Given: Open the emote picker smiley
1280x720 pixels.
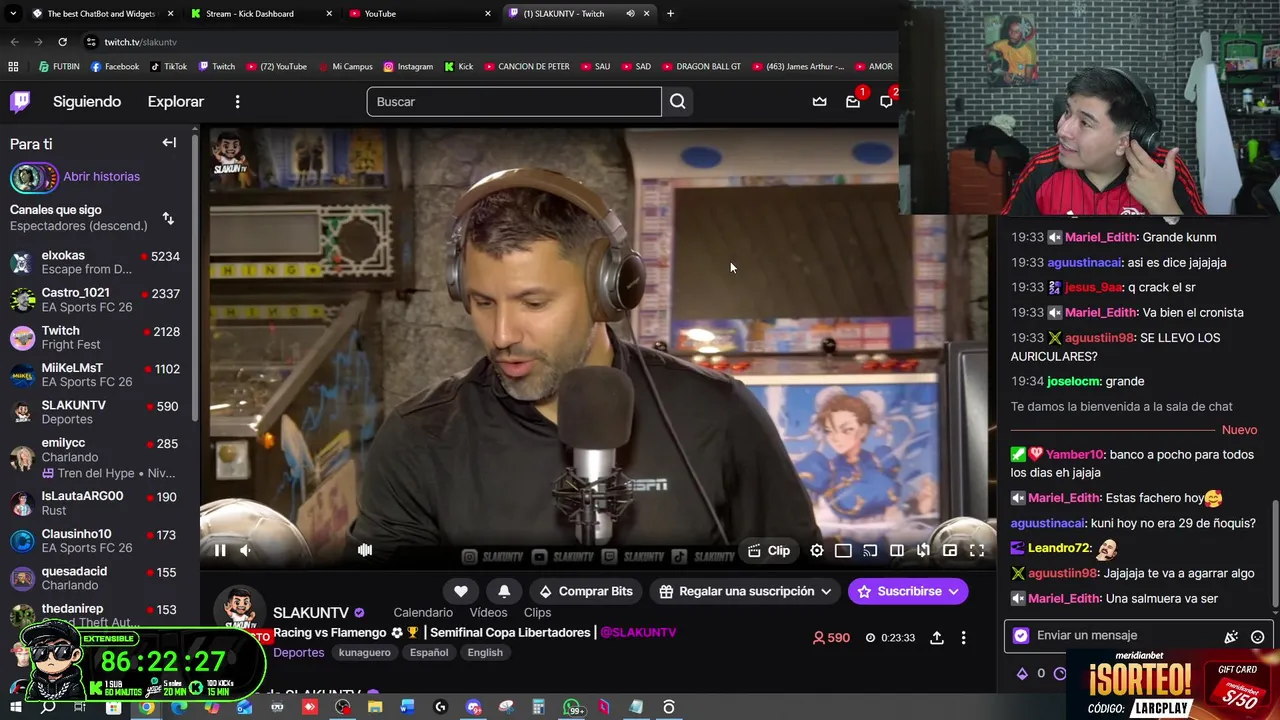Looking at the screenshot, I should point(1258,636).
